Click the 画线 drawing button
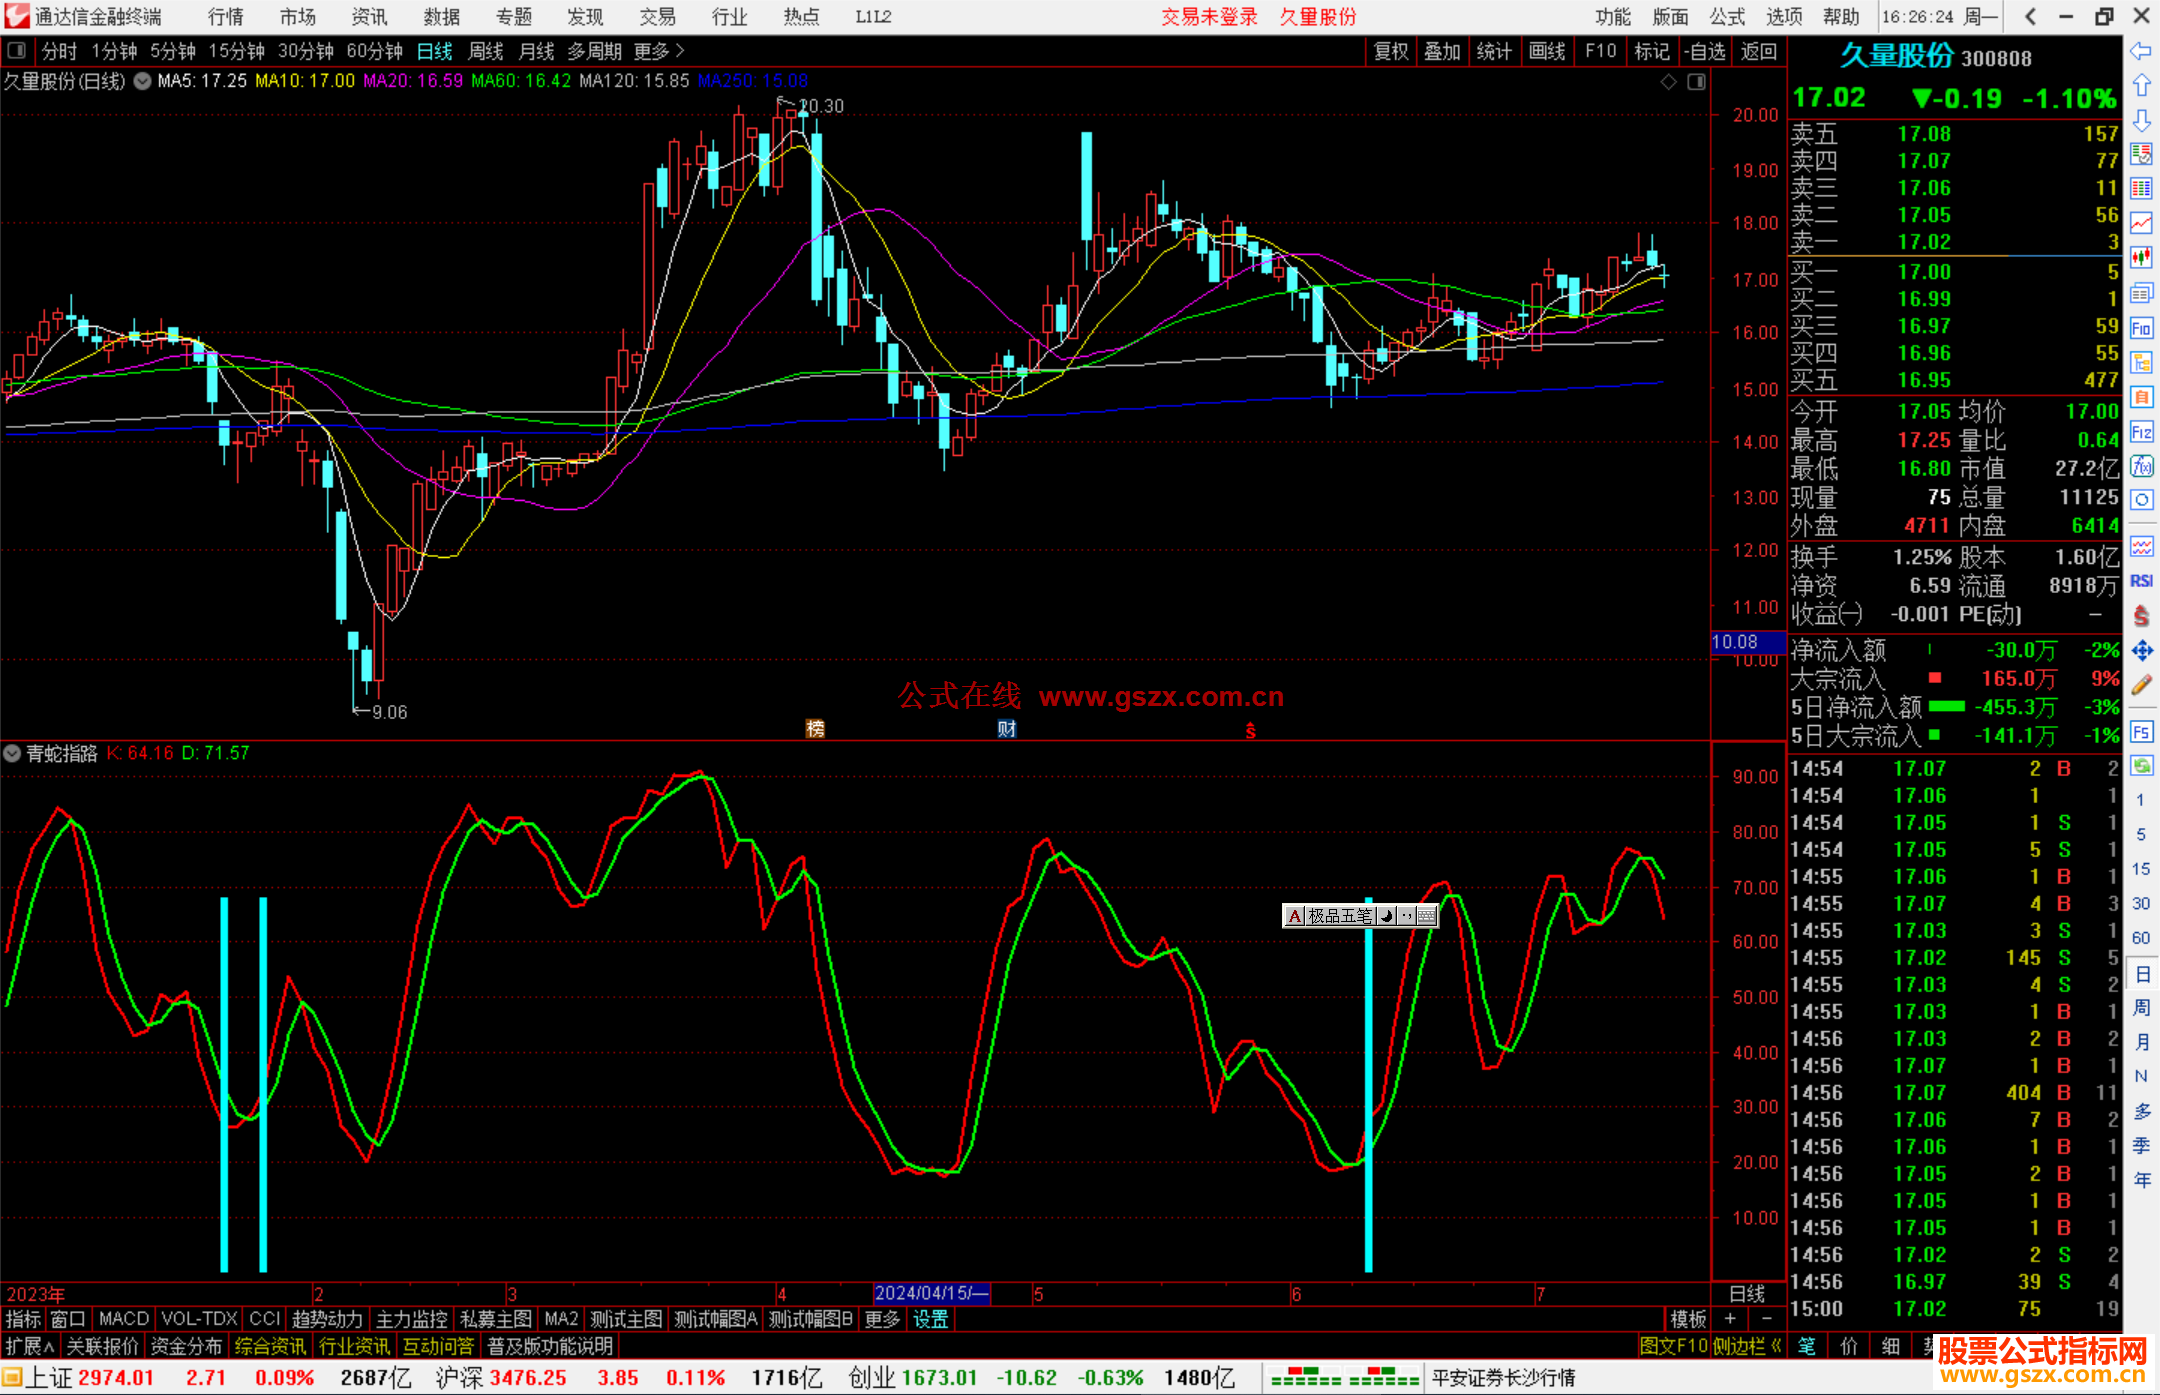Viewport: 2160px width, 1395px height. click(1547, 51)
